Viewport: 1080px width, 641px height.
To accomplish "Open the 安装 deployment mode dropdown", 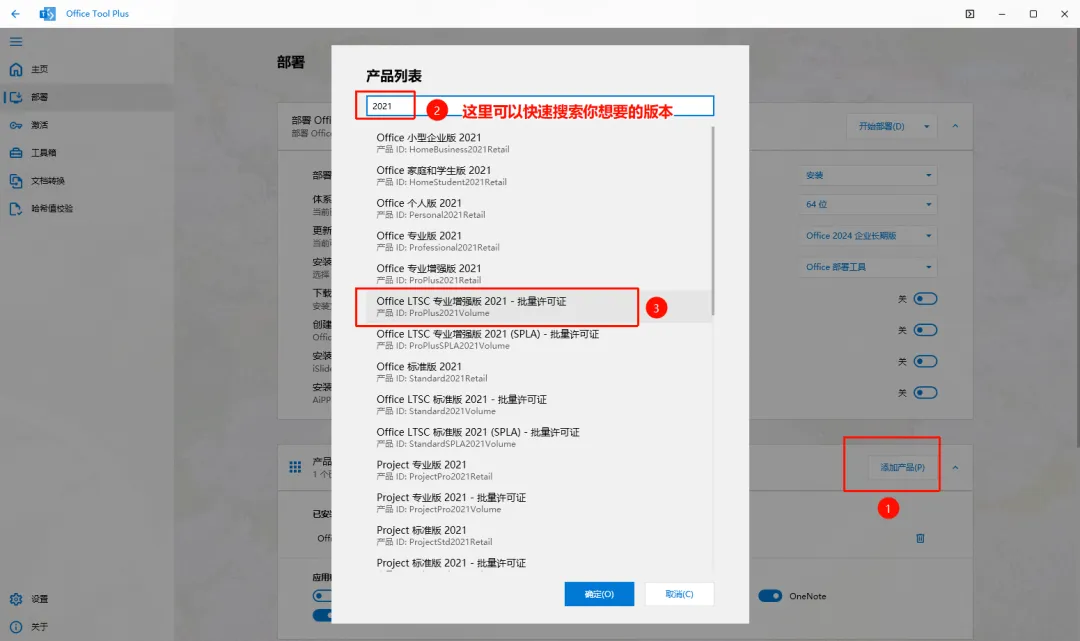I will (x=869, y=176).
